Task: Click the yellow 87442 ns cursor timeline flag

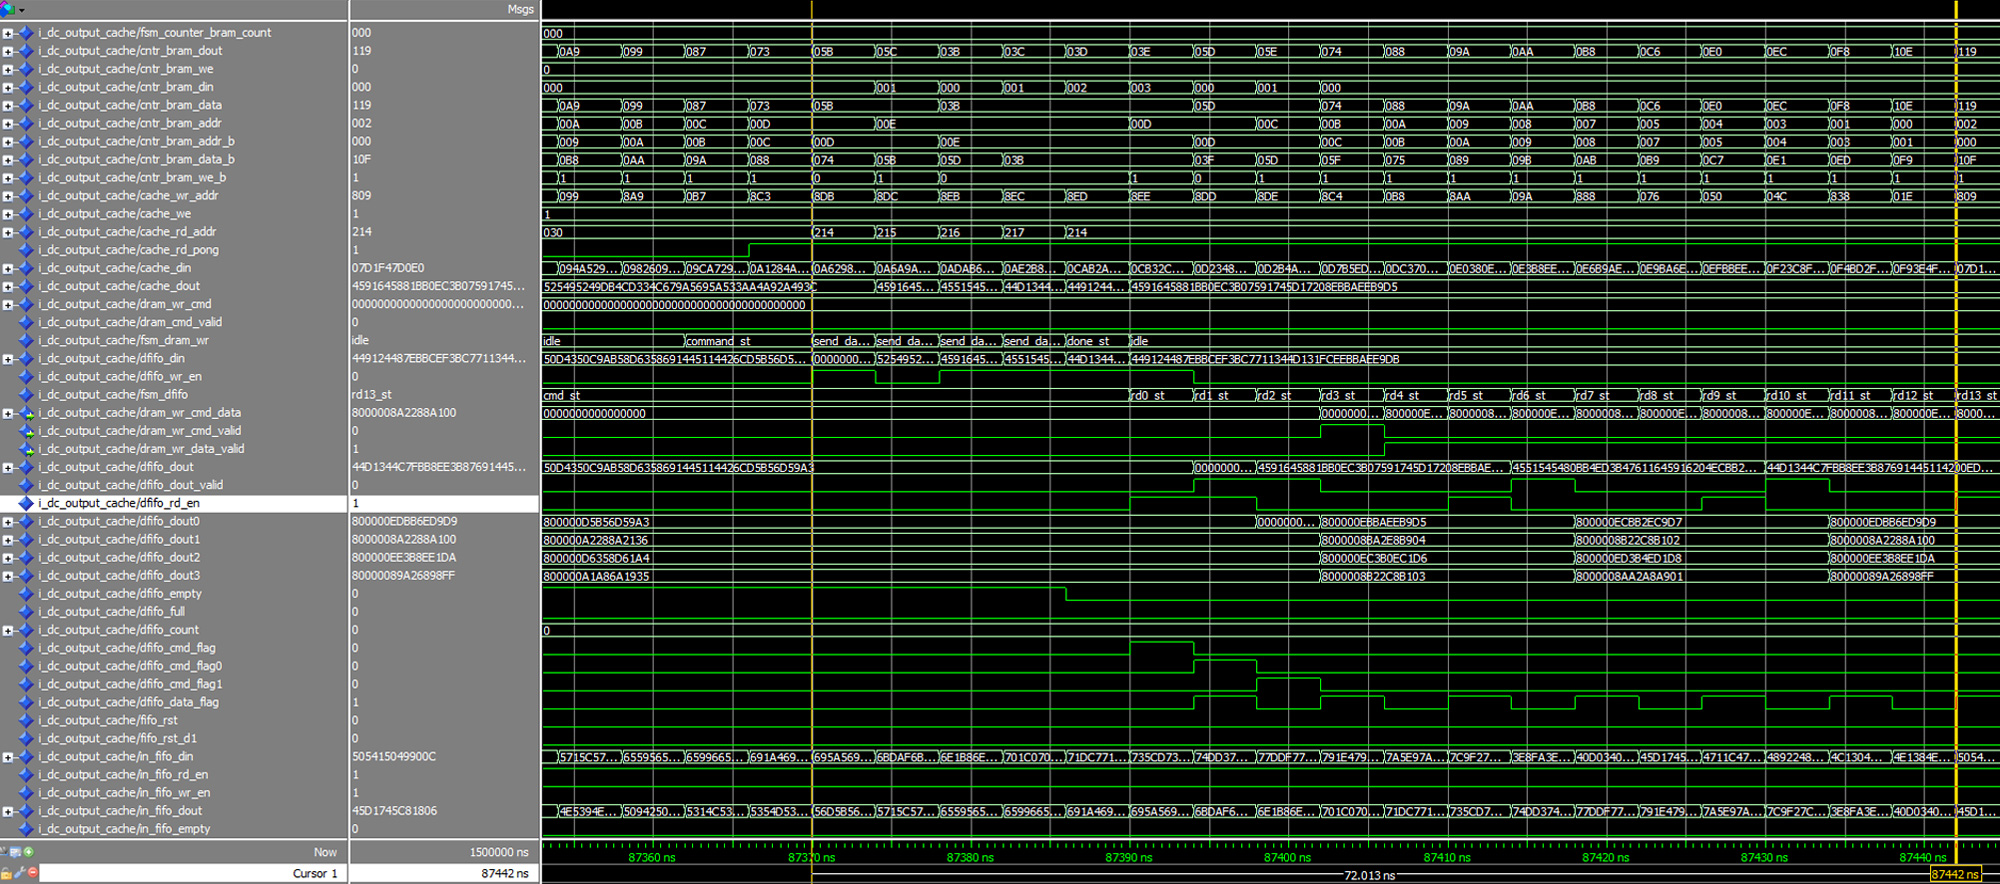Action: 1954,874
